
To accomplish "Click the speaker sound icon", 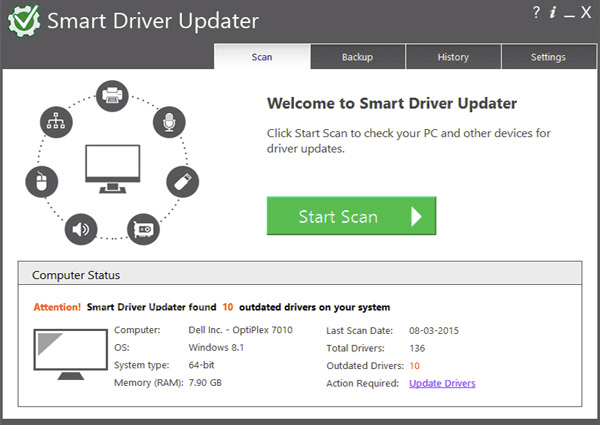I will point(81,229).
